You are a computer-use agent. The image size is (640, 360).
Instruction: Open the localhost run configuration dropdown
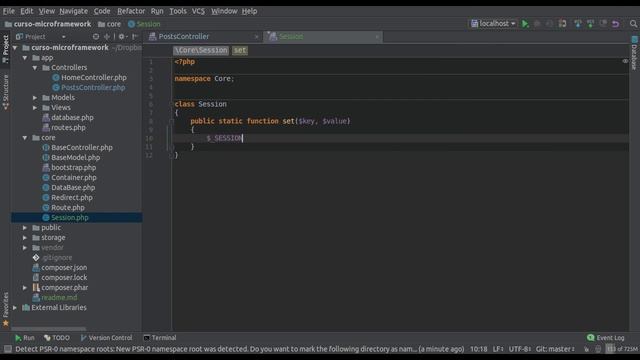[493, 24]
